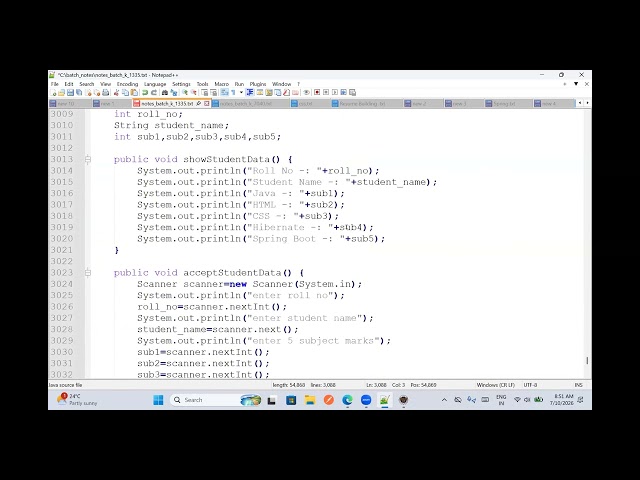
Task: Open the Run menu
Action: point(239,84)
